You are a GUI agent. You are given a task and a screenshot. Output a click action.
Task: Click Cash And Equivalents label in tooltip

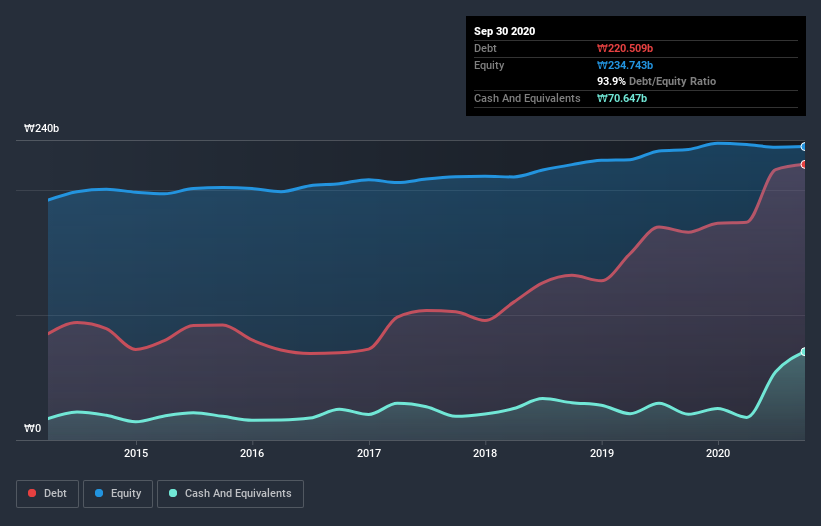[x=527, y=98]
